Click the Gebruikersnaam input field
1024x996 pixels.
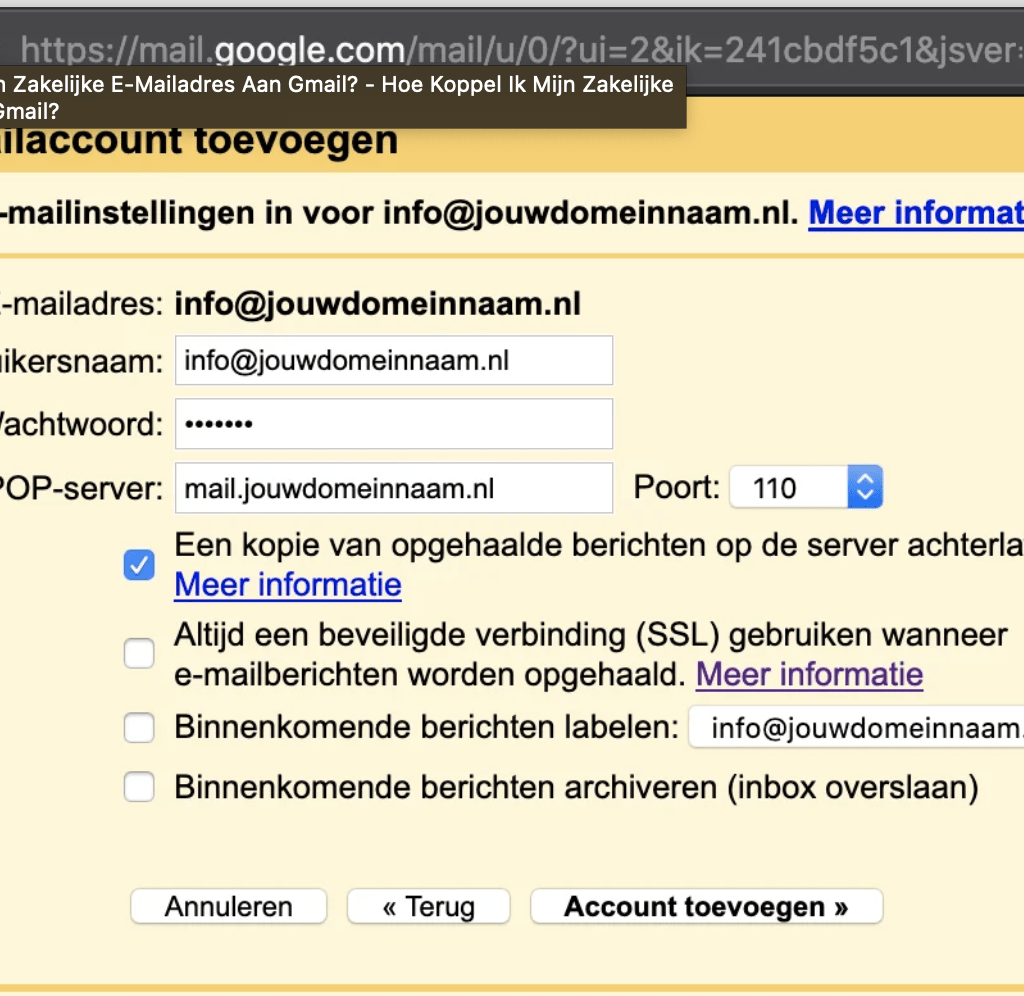(x=393, y=360)
